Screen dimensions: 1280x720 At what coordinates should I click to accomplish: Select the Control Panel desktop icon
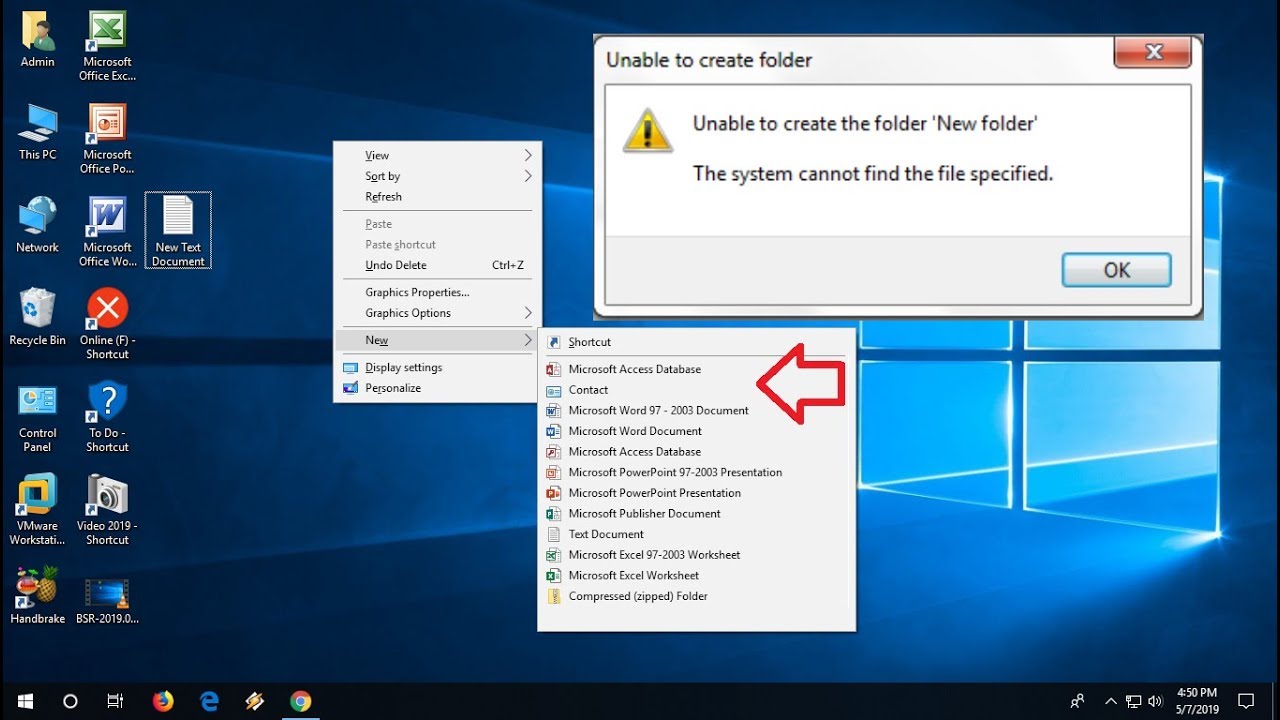point(37,418)
